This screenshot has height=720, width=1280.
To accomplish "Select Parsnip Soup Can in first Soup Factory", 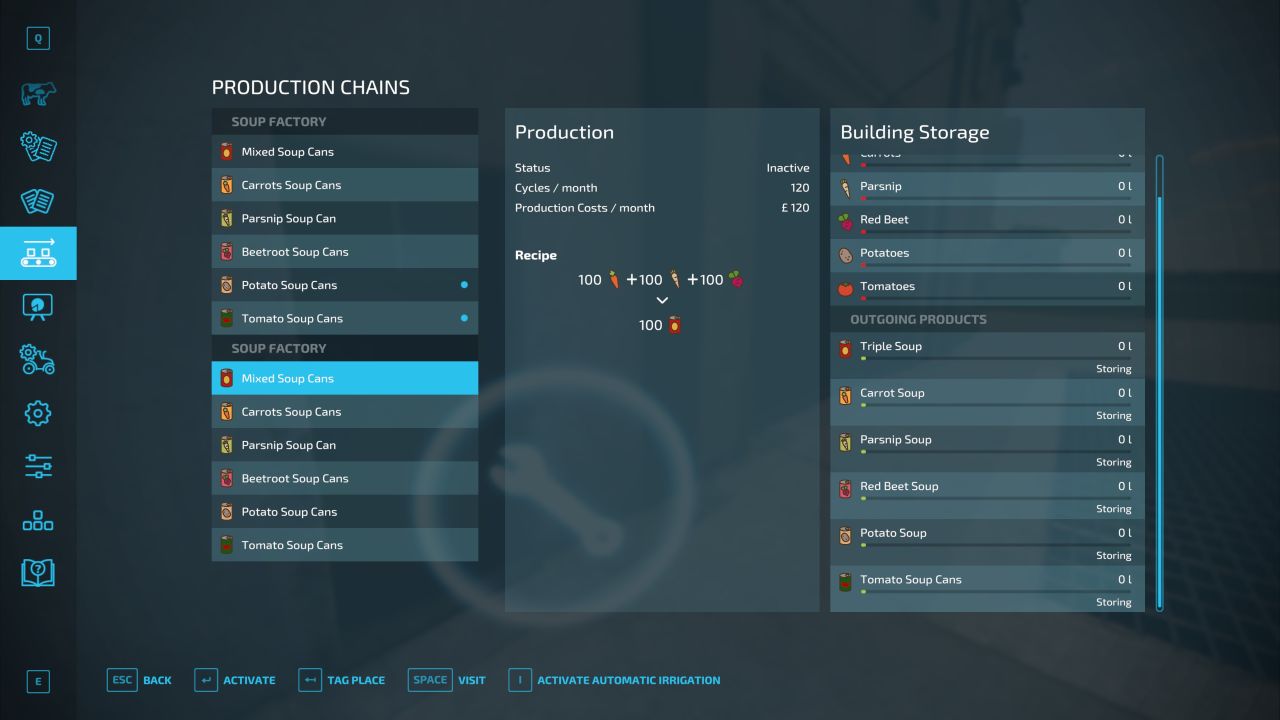I will point(345,218).
